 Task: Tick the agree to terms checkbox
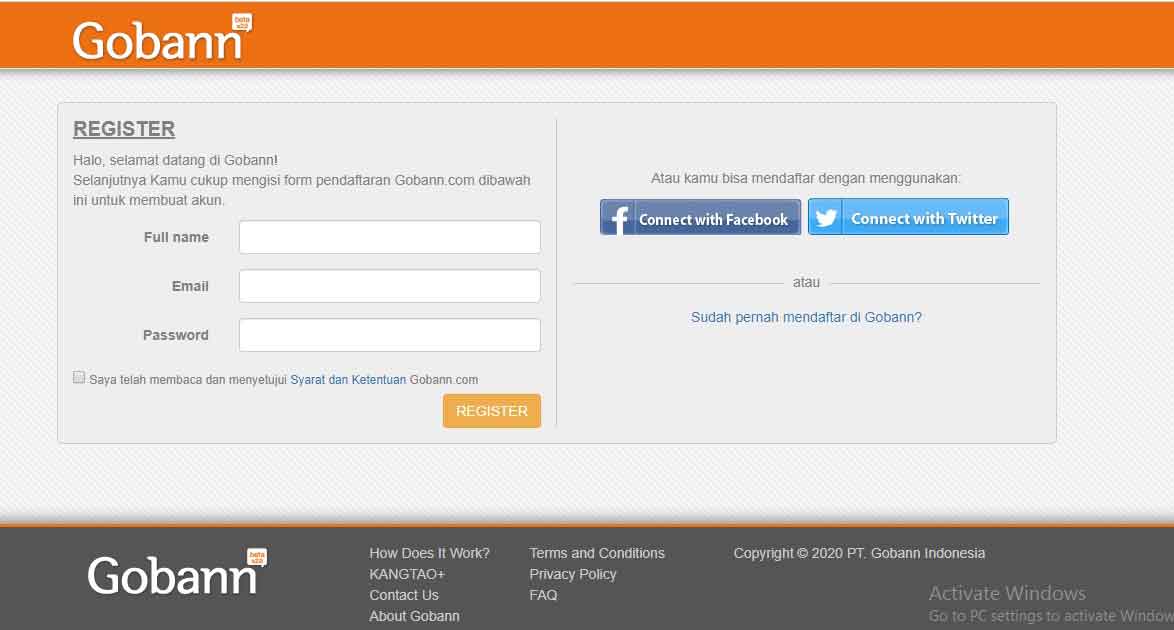(79, 378)
